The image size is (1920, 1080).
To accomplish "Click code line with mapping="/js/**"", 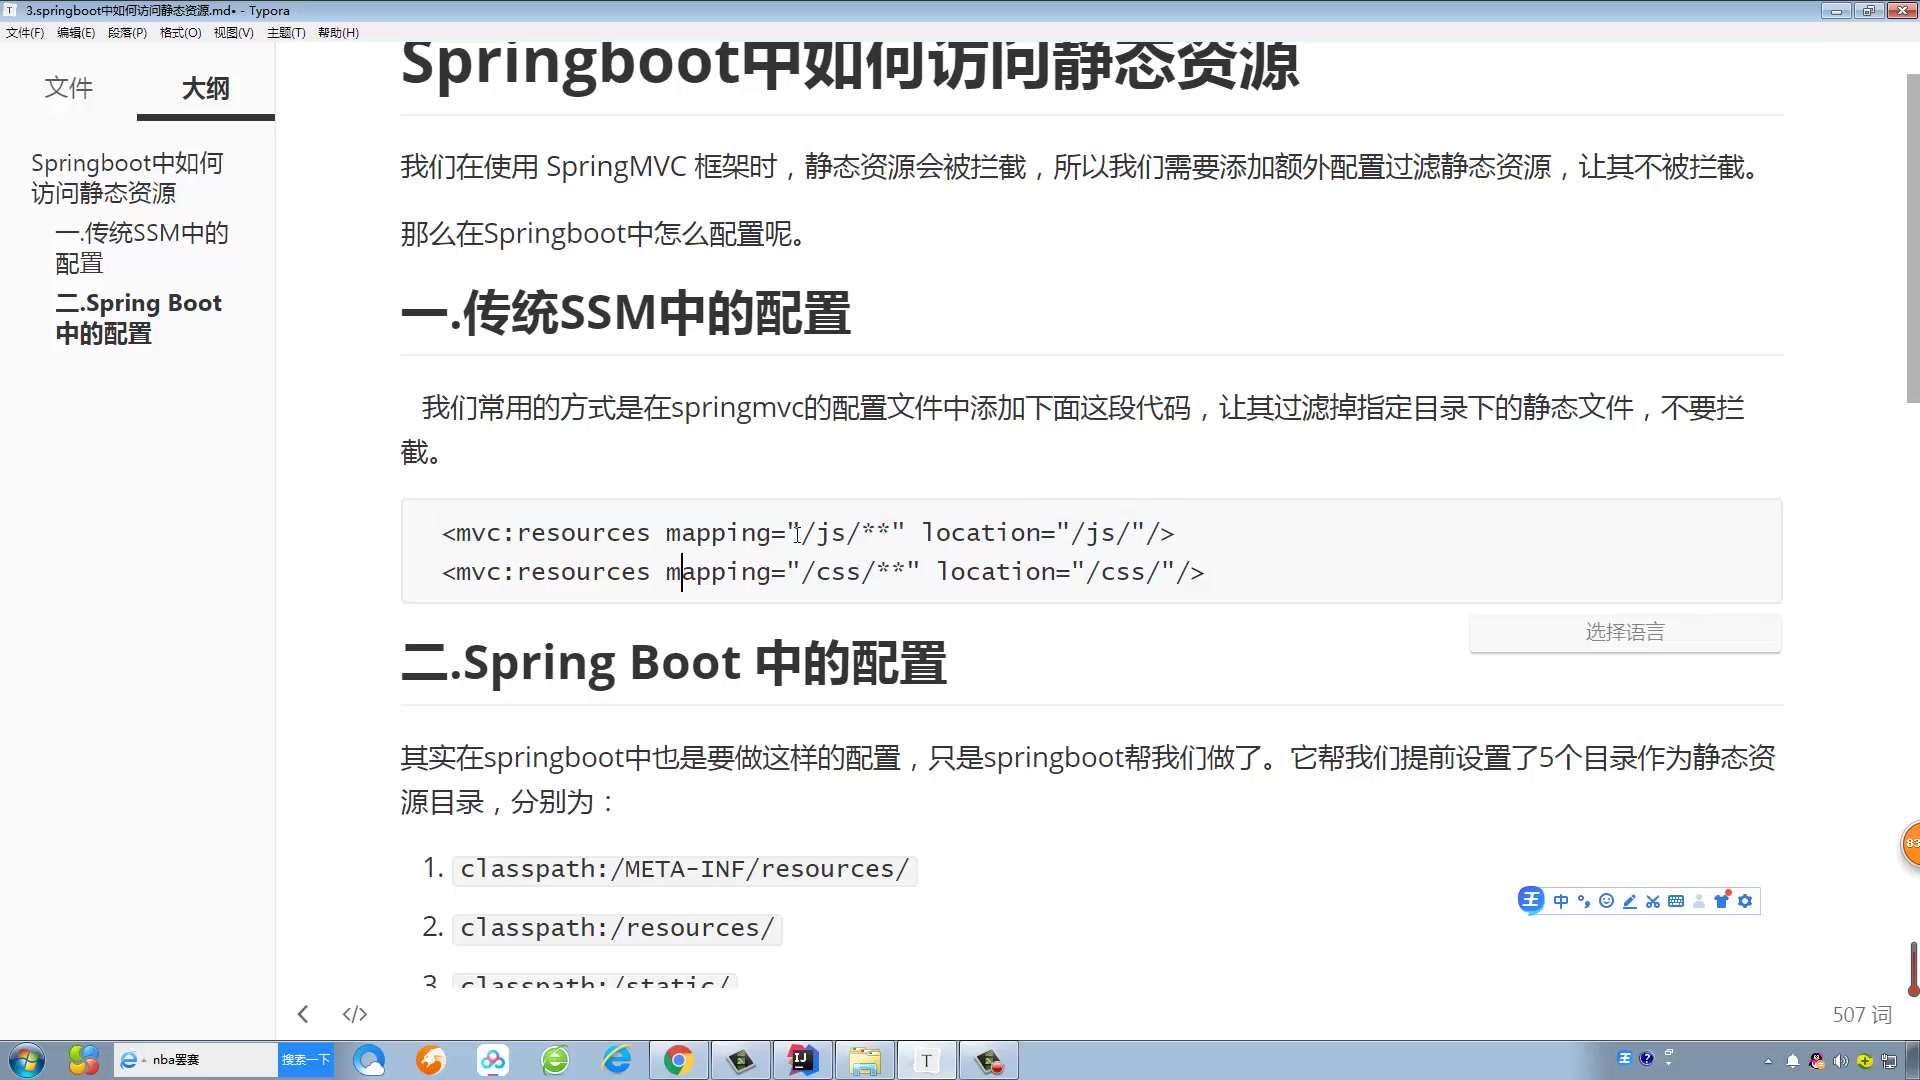I will tap(808, 533).
